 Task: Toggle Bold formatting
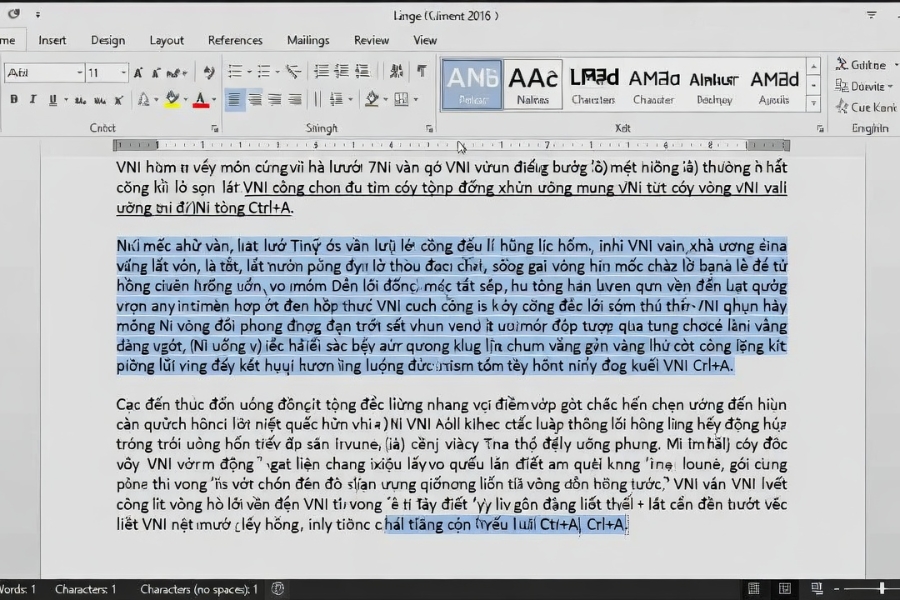[13, 98]
